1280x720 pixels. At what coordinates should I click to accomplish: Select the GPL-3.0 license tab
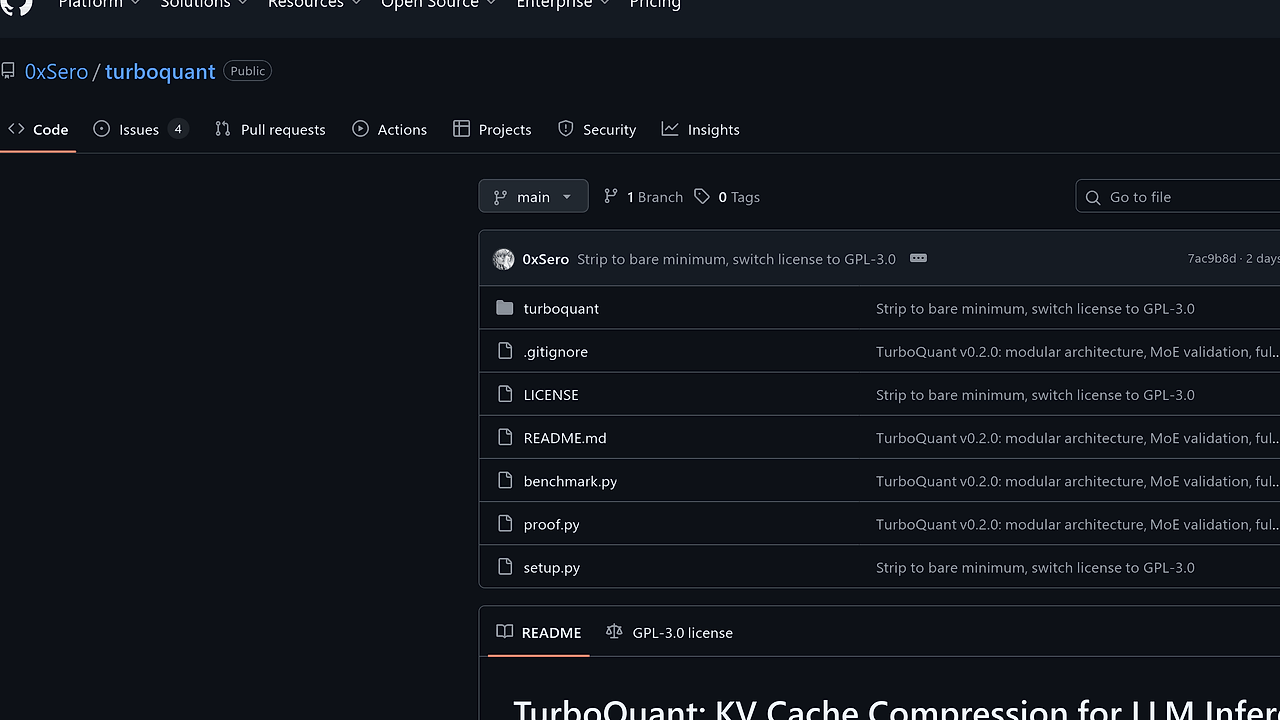(669, 632)
